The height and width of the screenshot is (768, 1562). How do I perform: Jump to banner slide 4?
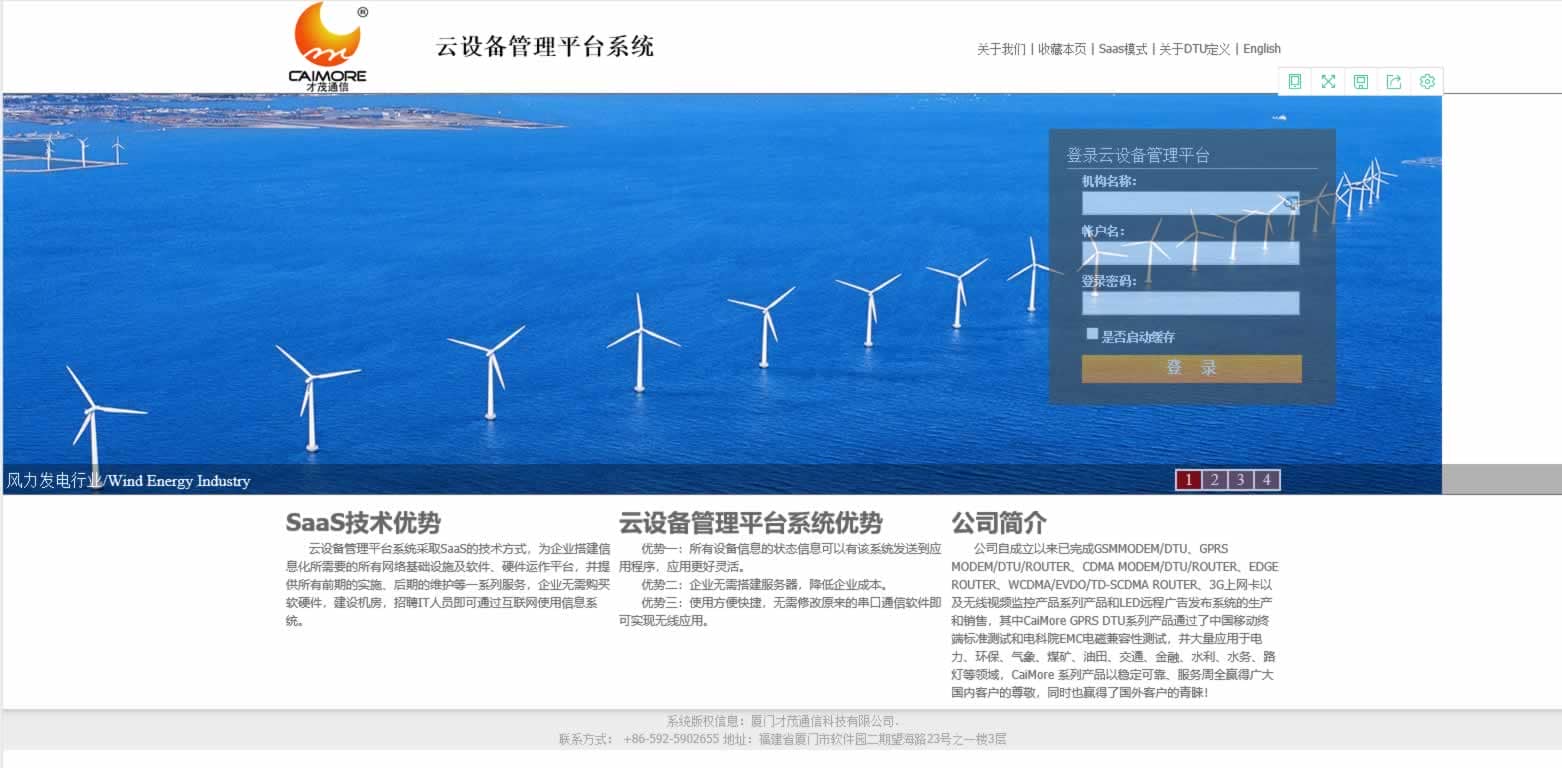[1266, 481]
